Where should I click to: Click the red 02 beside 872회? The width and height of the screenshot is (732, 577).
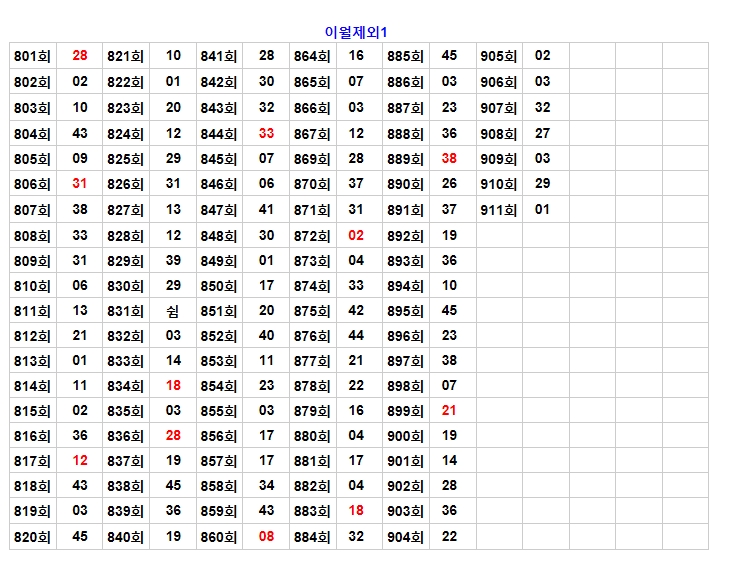click(x=356, y=235)
